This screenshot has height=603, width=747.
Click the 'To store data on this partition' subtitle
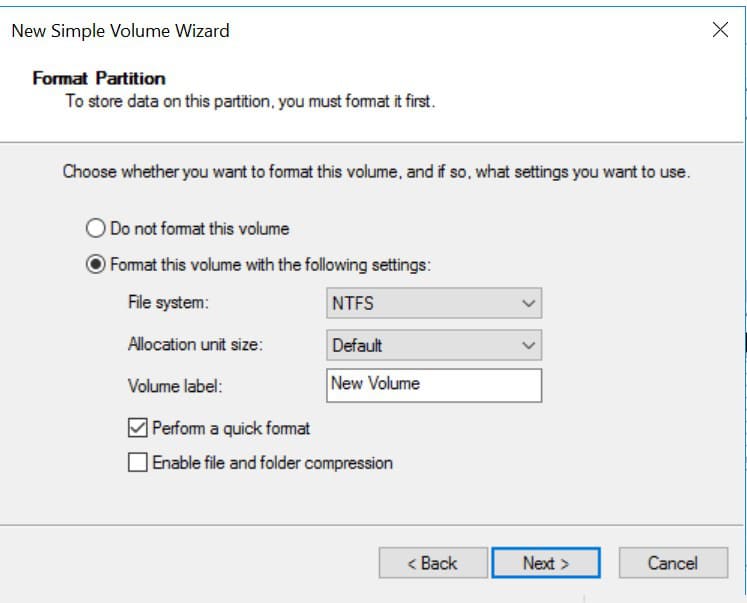250,102
